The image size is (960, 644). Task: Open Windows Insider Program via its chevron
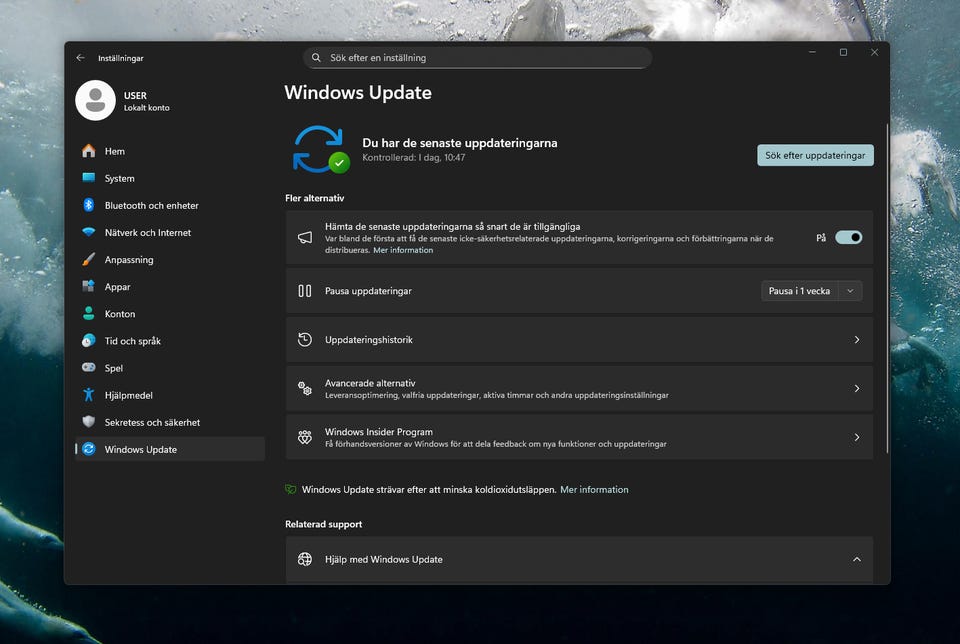[856, 437]
